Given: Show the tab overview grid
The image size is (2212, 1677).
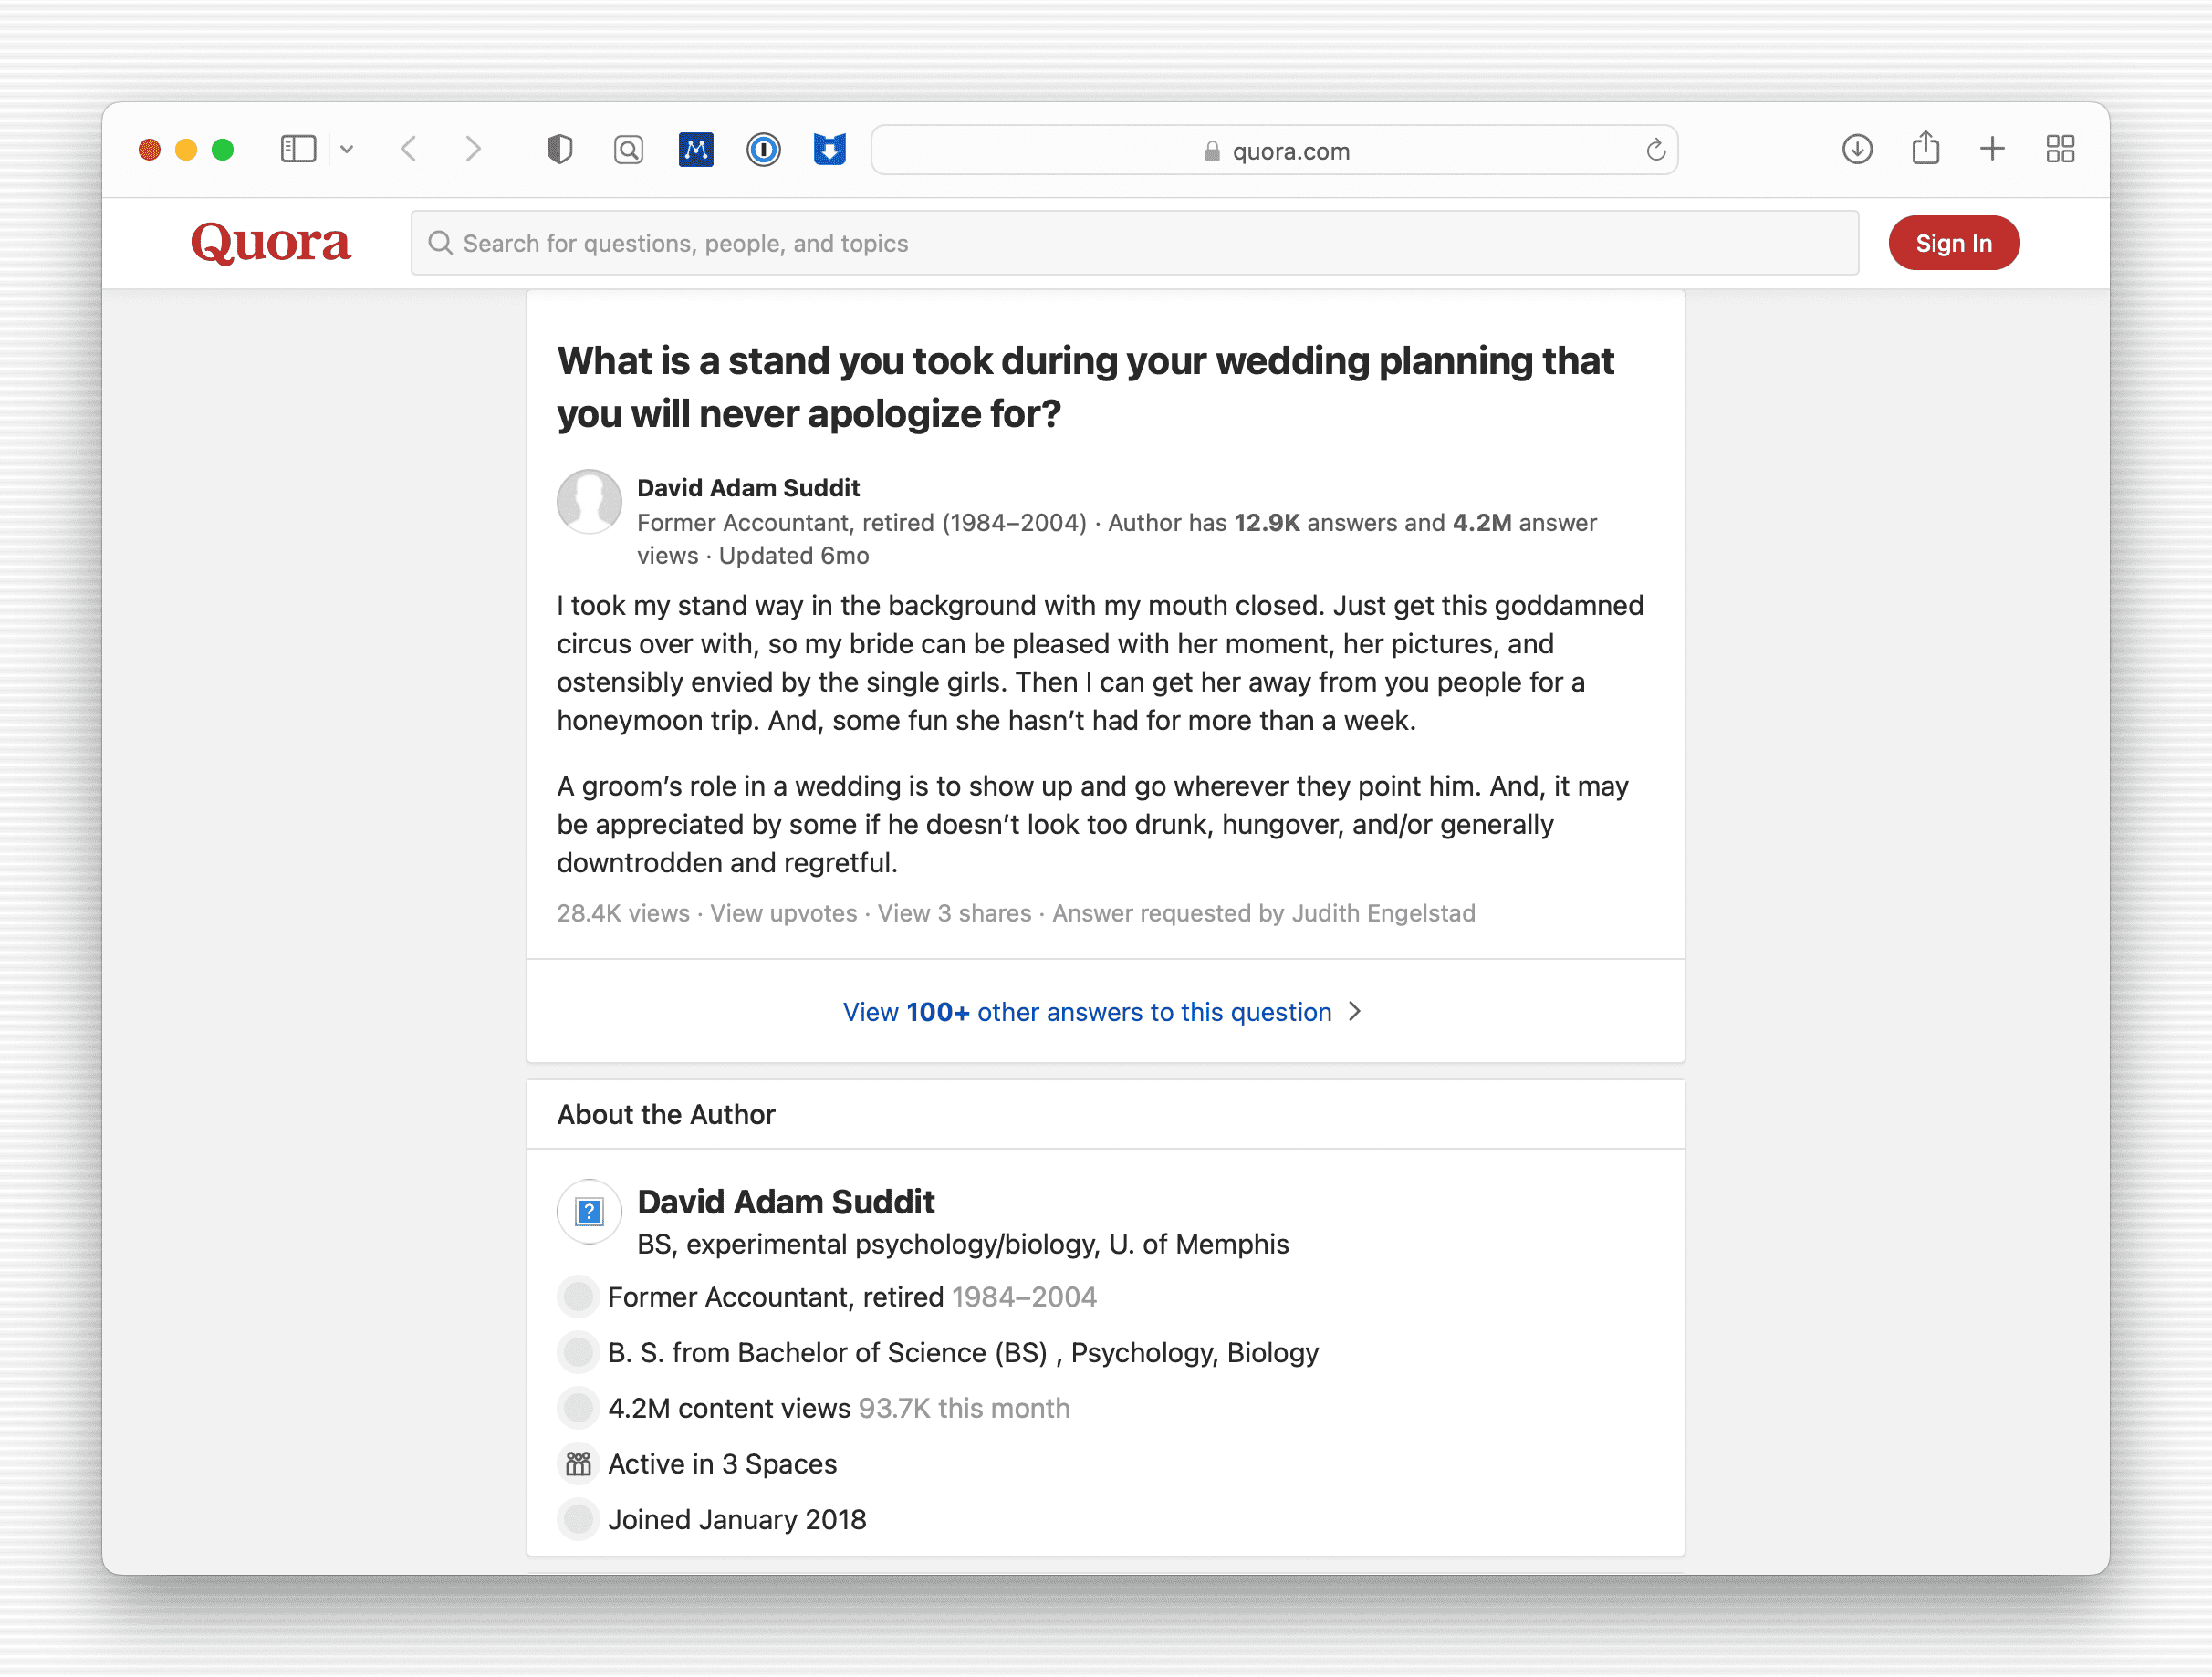Looking at the screenshot, I should tap(2060, 150).
